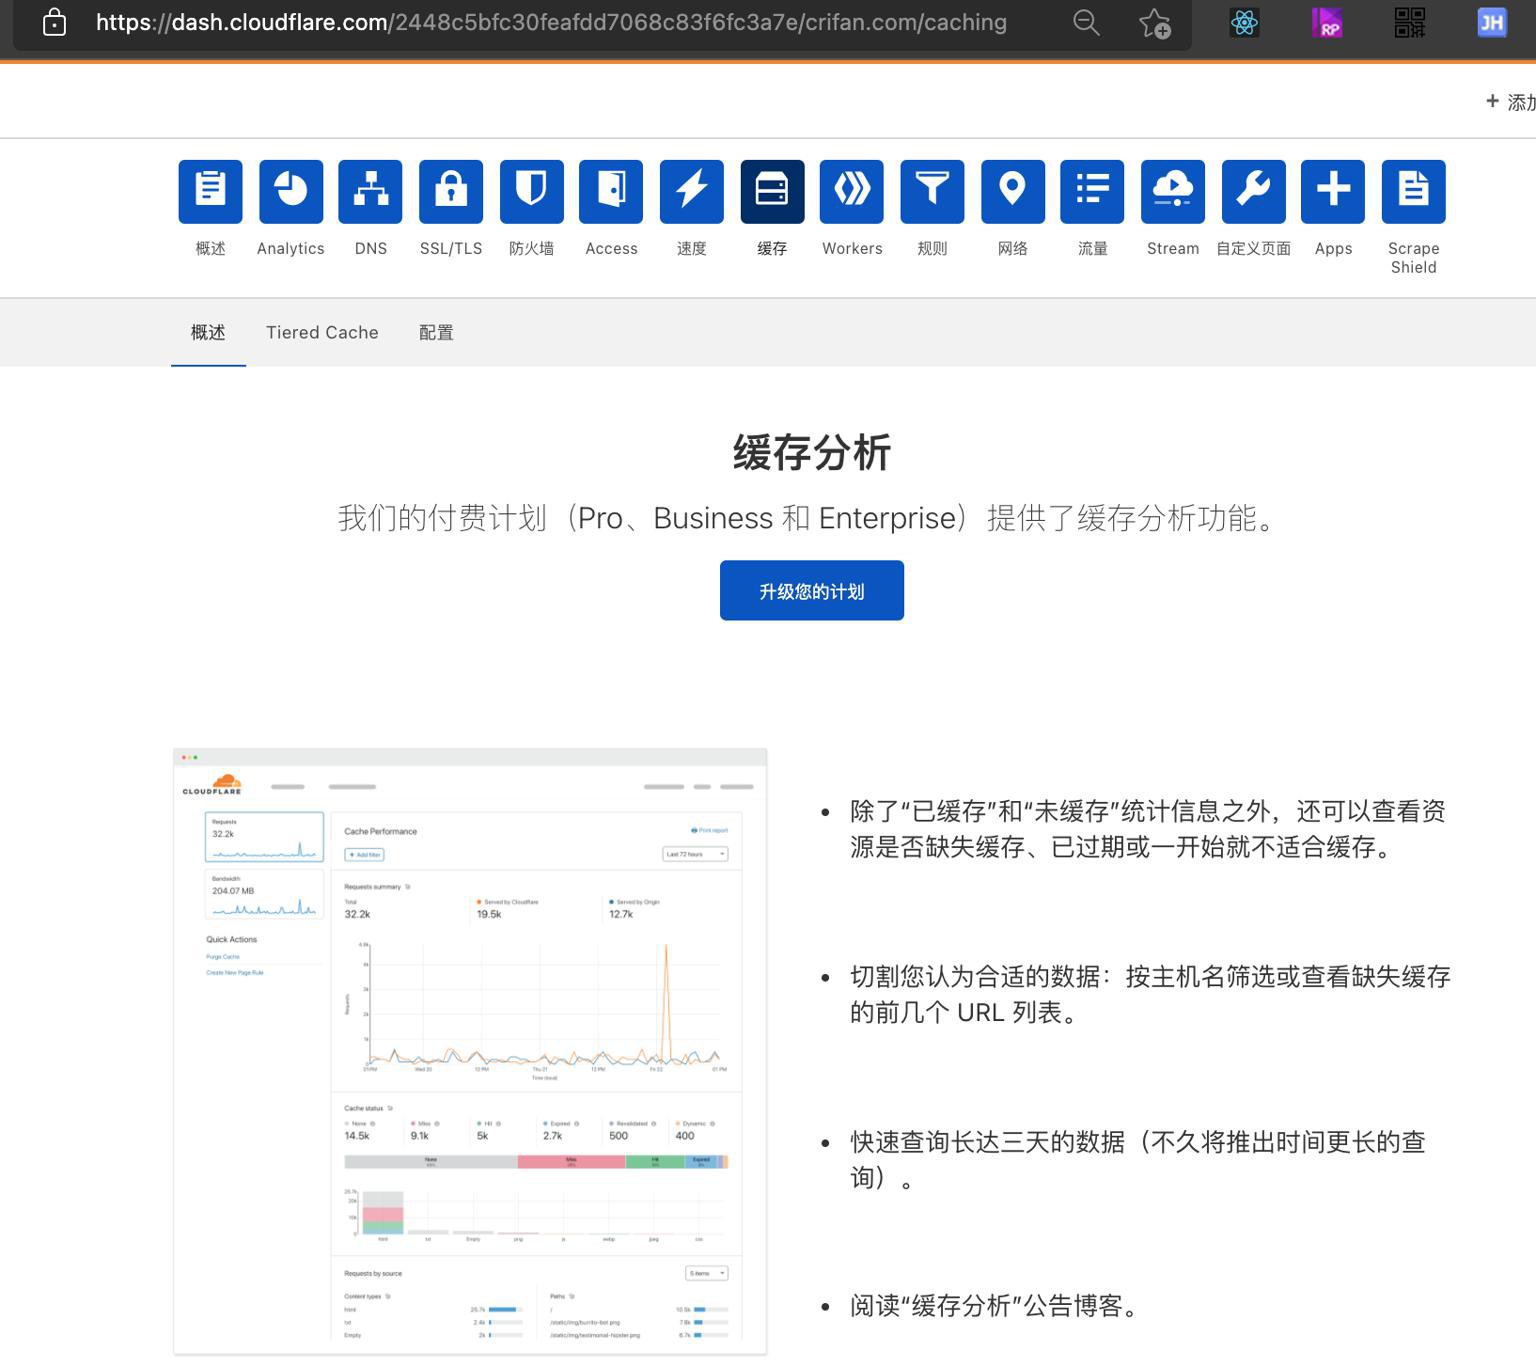
Task: Open the RP extension icon
Action: click(1327, 22)
